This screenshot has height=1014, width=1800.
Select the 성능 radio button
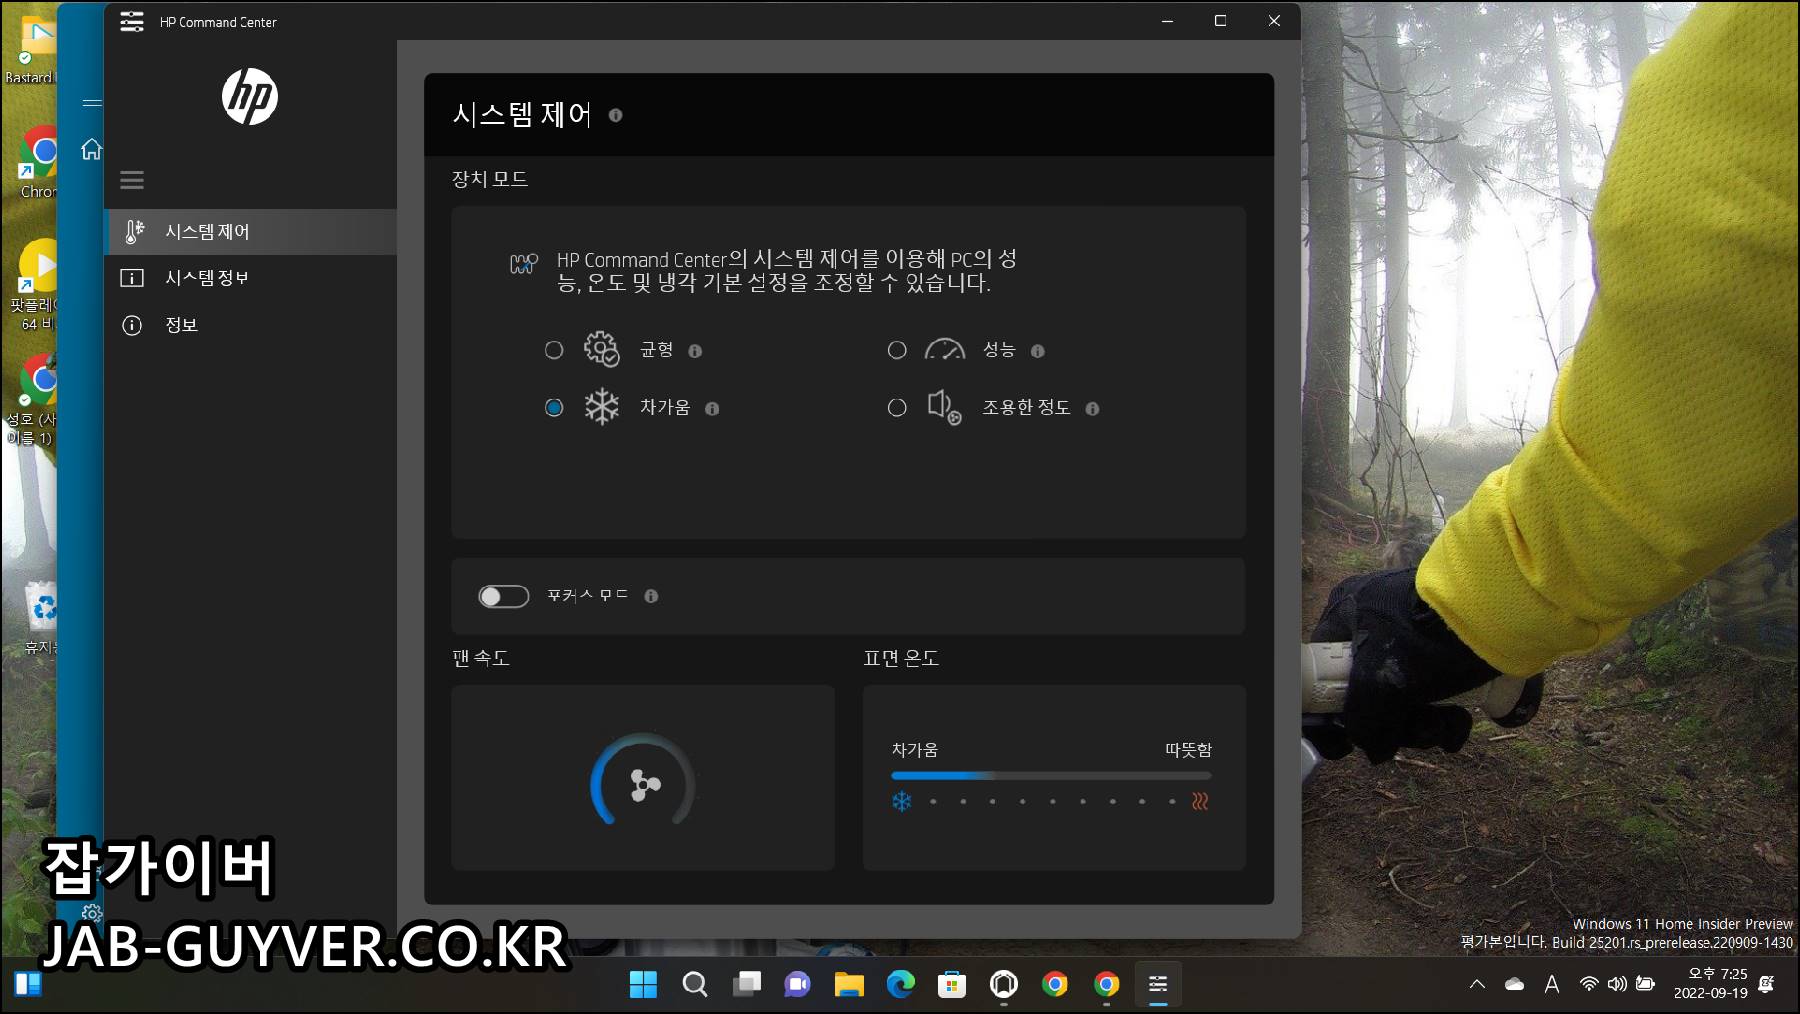point(897,350)
